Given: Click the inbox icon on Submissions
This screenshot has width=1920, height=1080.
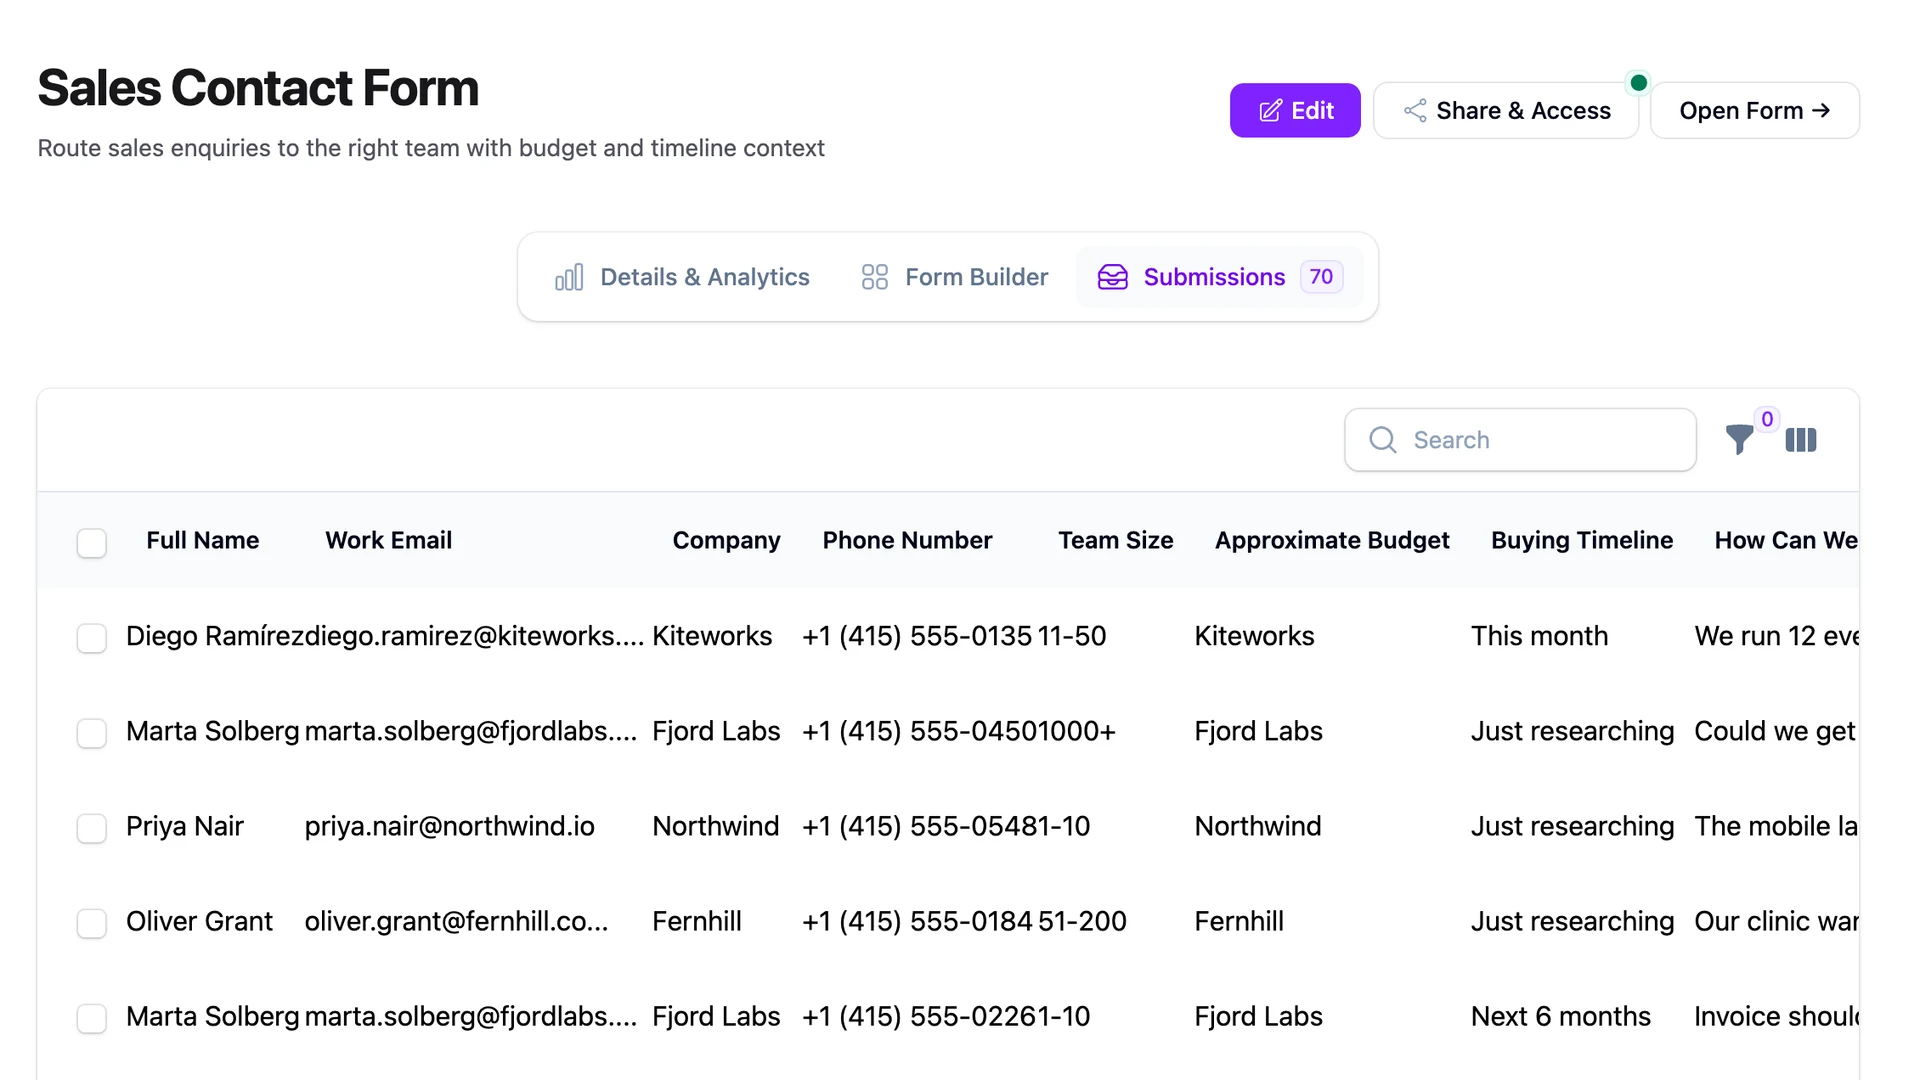Looking at the screenshot, I should (1113, 277).
